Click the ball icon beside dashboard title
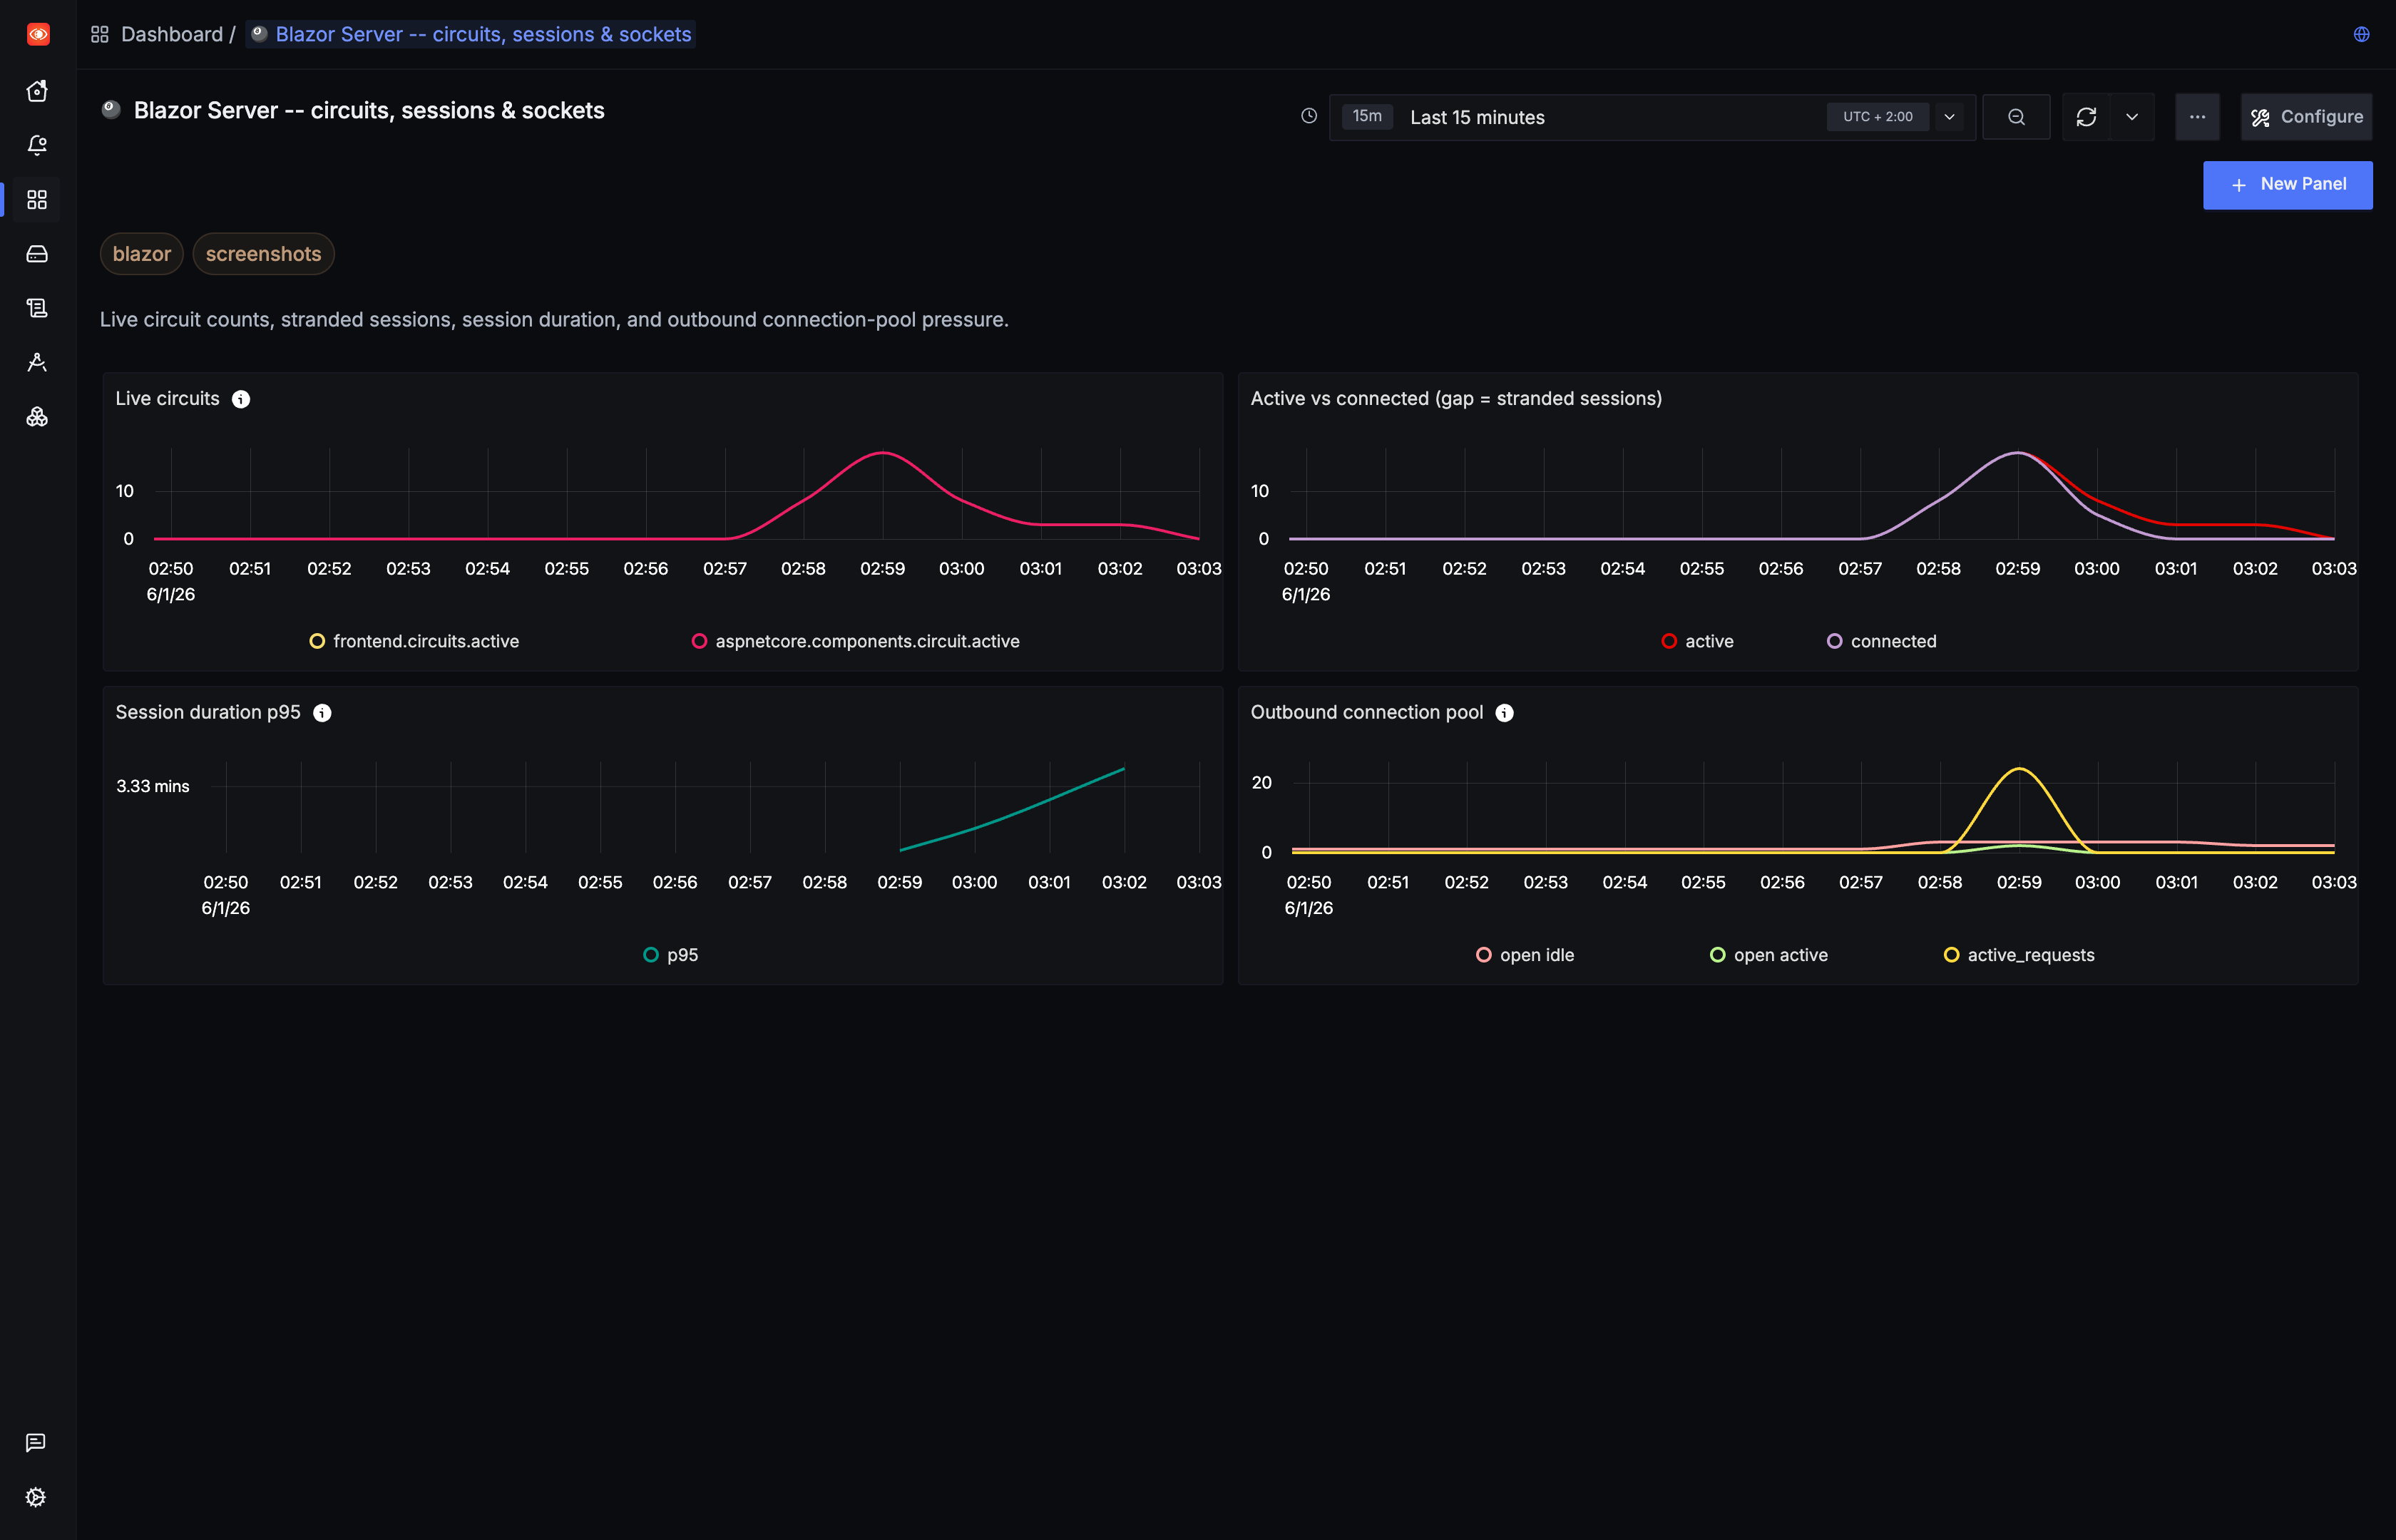Viewport: 2396px width, 1540px height. click(x=111, y=110)
